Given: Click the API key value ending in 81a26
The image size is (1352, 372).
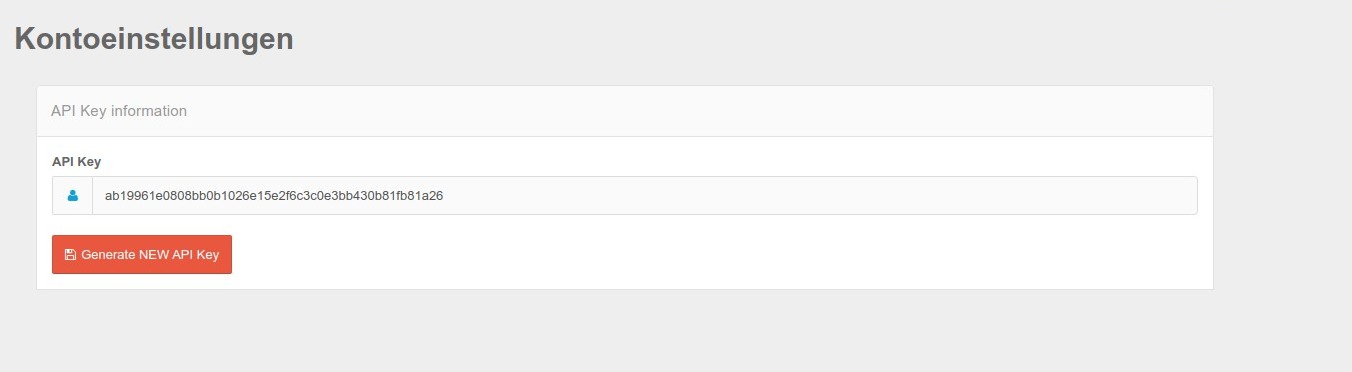Looking at the screenshot, I should 274,196.
